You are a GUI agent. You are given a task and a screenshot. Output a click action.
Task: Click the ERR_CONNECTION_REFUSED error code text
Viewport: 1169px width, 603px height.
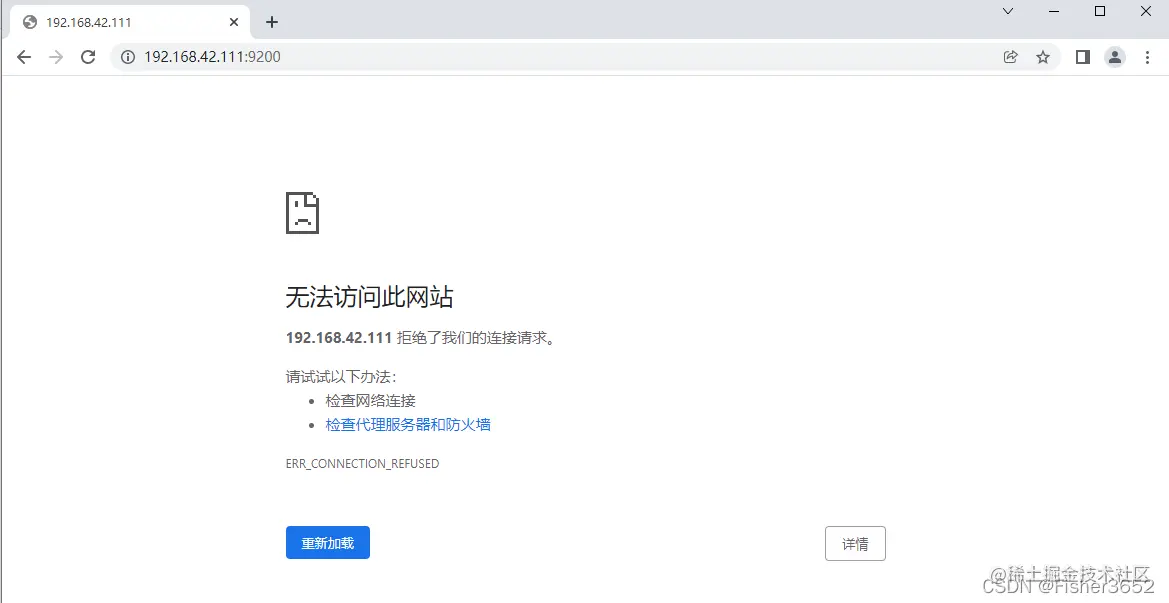[362, 463]
